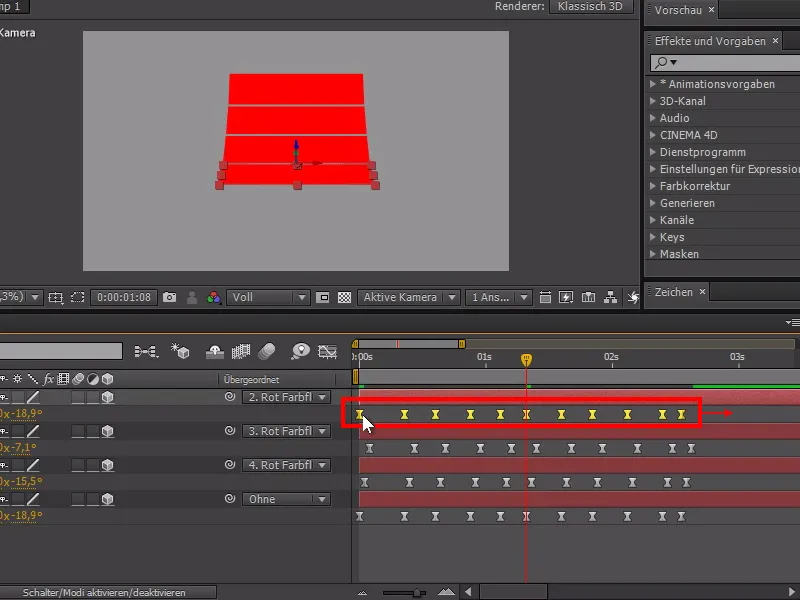Click the parent pick whip beside Ohne
Viewport: 800px width, 600px height.
pyautogui.click(x=230, y=498)
